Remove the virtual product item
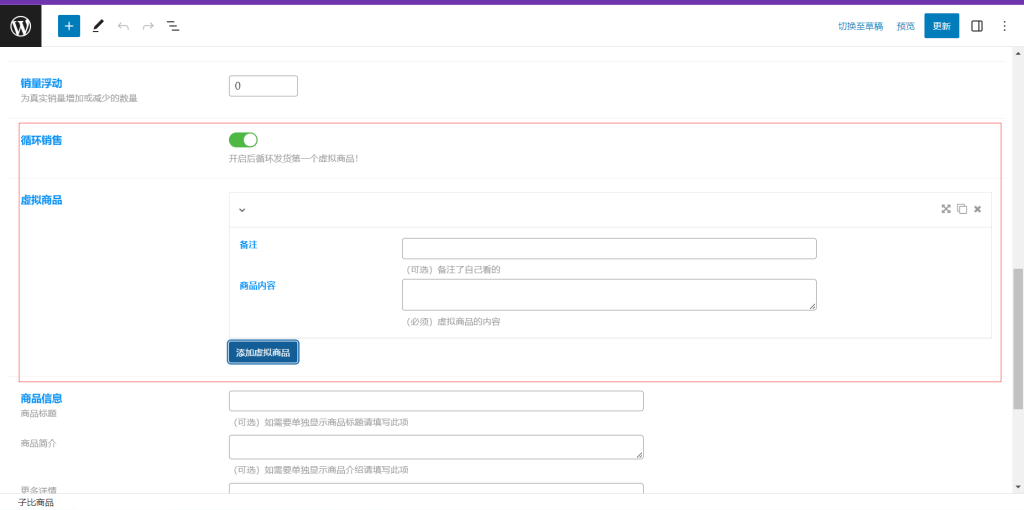 pos(978,209)
